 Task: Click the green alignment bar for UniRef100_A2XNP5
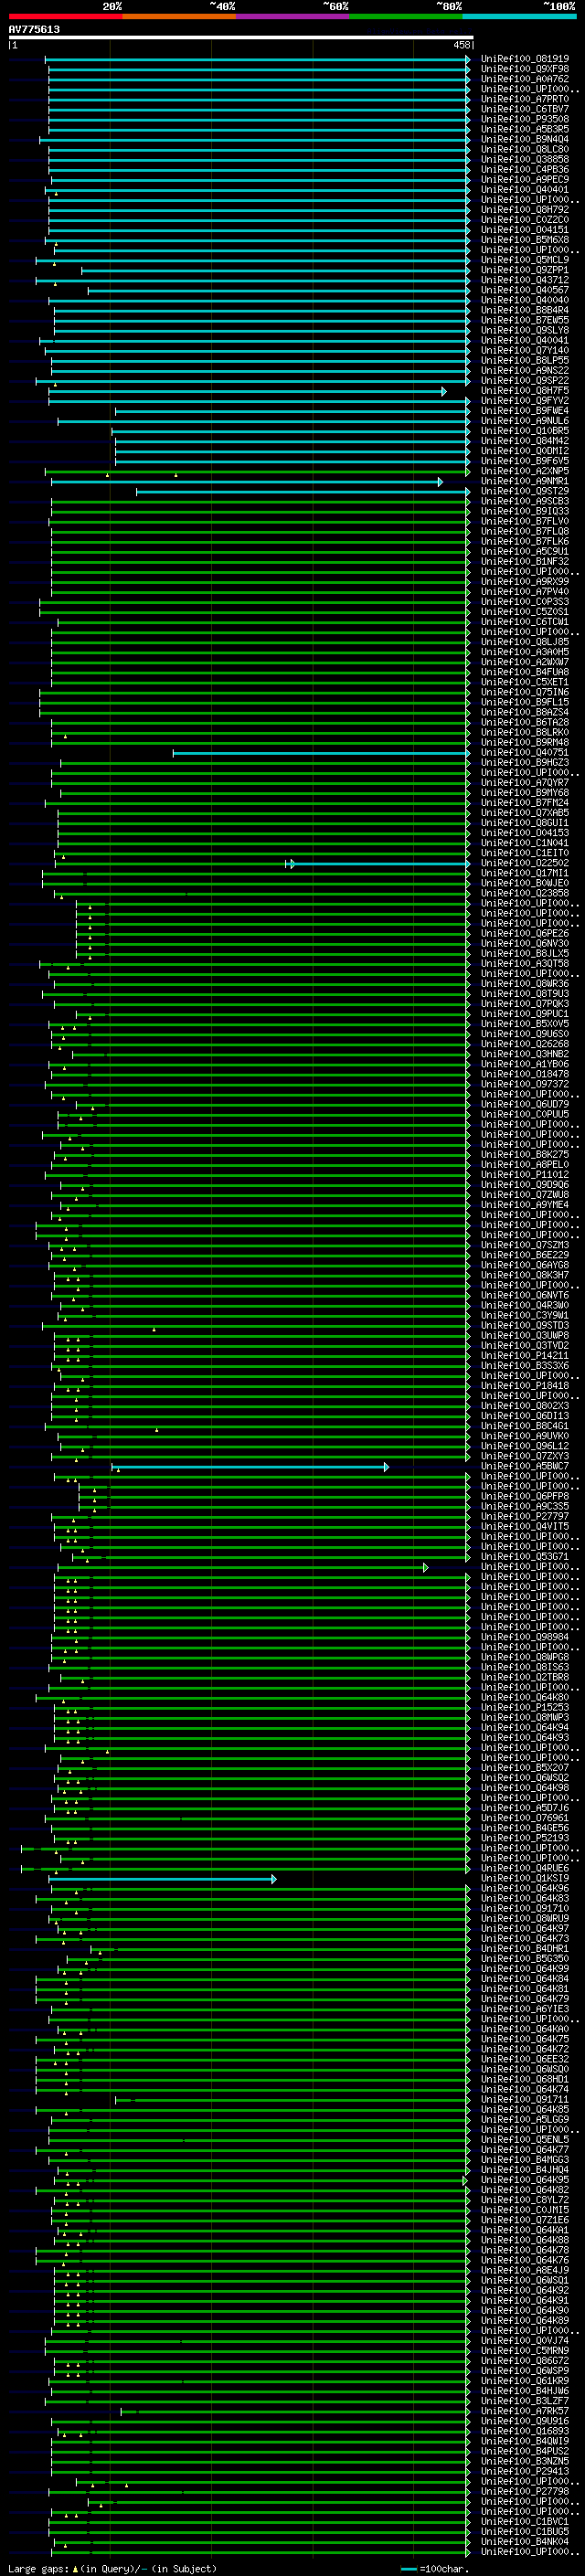(x=258, y=471)
